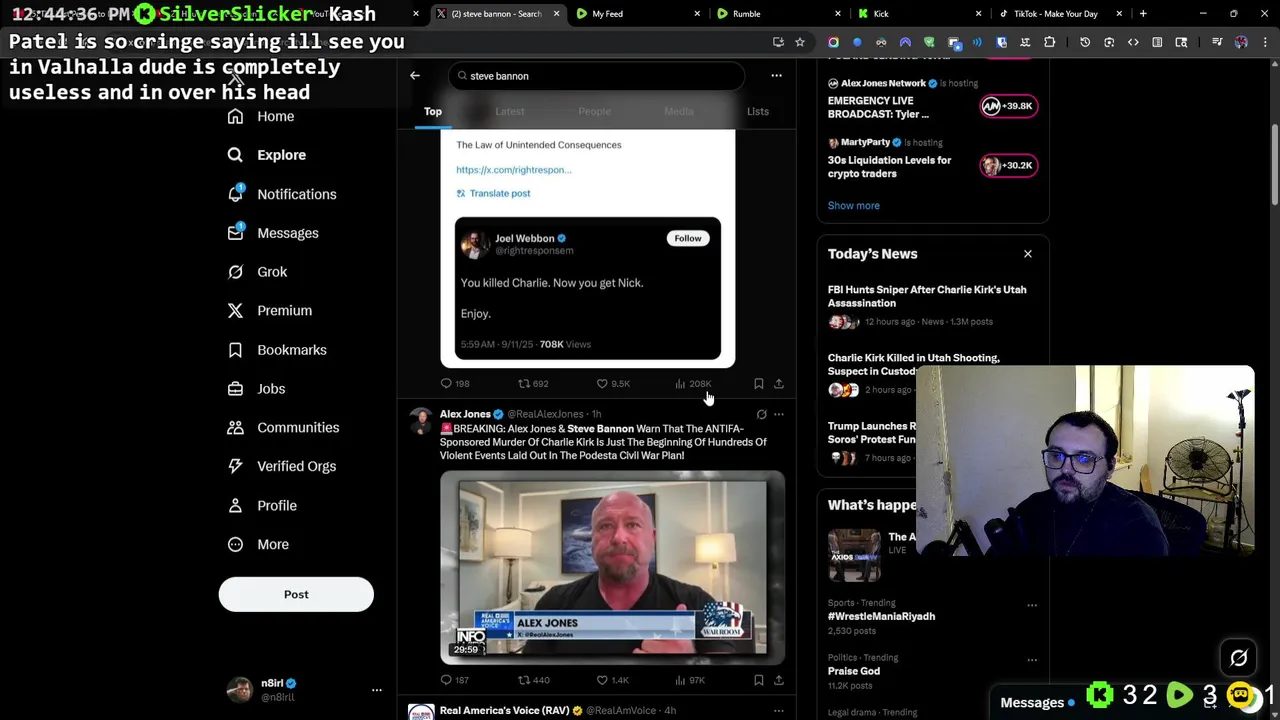
Task: Bookmark the post with 208K views
Action: coord(759,384)
